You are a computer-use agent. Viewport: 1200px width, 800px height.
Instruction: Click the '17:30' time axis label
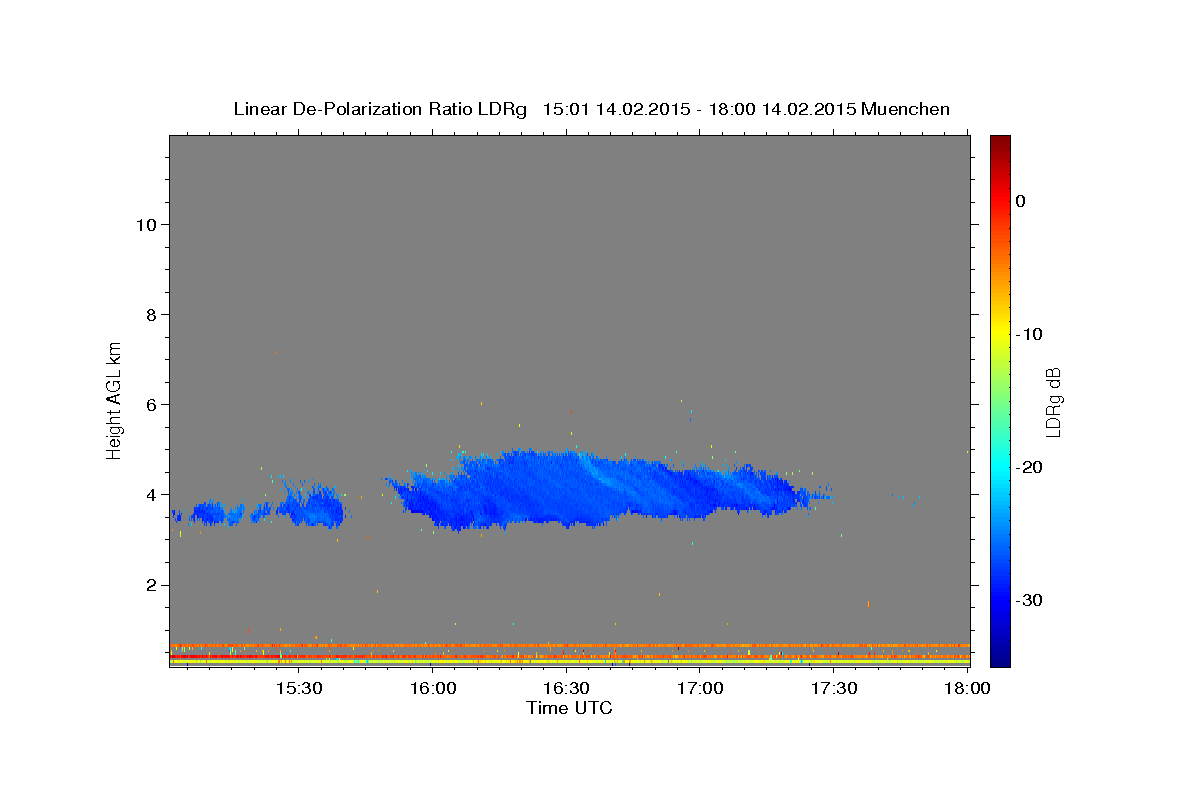834,688
